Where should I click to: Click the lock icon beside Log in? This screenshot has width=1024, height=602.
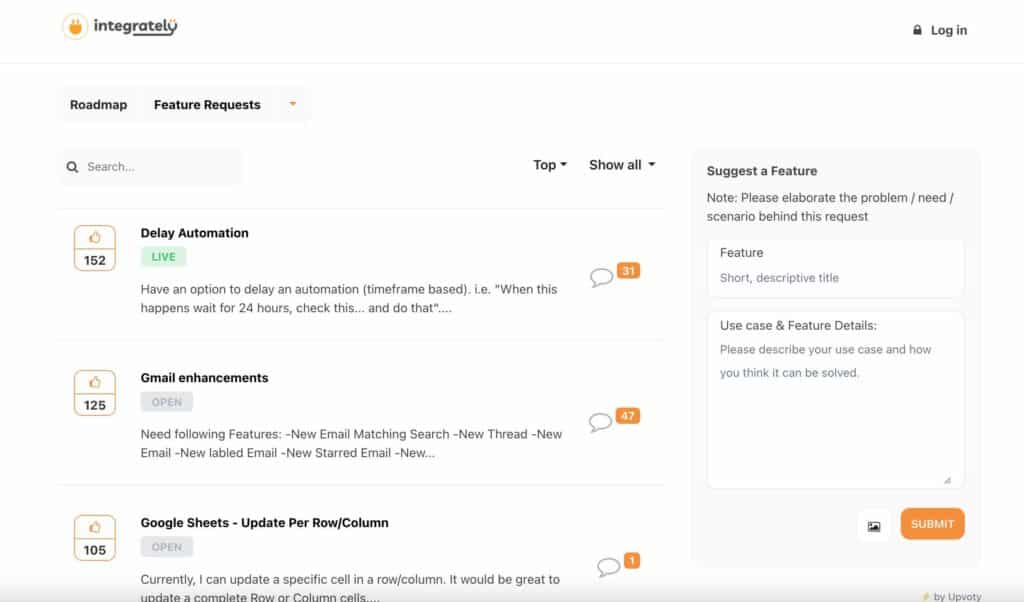[917, 31]
